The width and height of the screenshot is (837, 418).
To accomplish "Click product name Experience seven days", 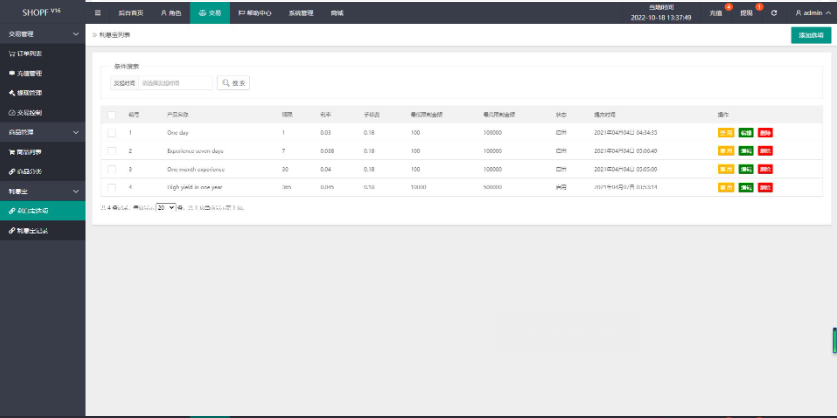I will [x=195, y=151].
